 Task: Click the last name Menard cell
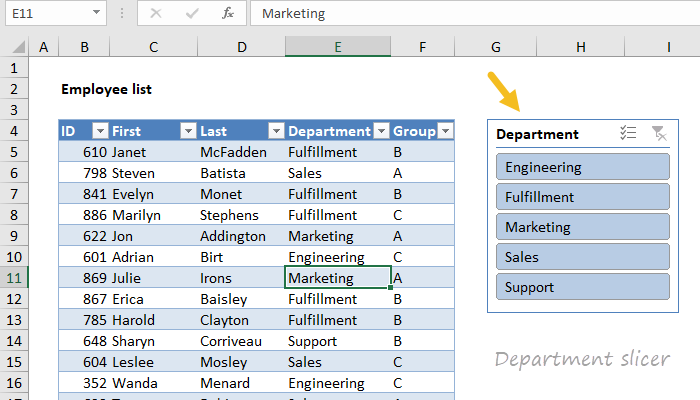point(242,383)
